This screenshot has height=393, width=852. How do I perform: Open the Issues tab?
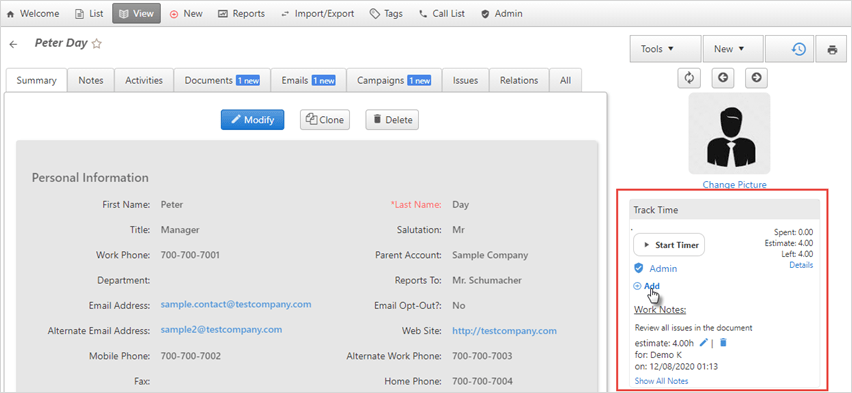pyautogui.click(x=466, y=80)
